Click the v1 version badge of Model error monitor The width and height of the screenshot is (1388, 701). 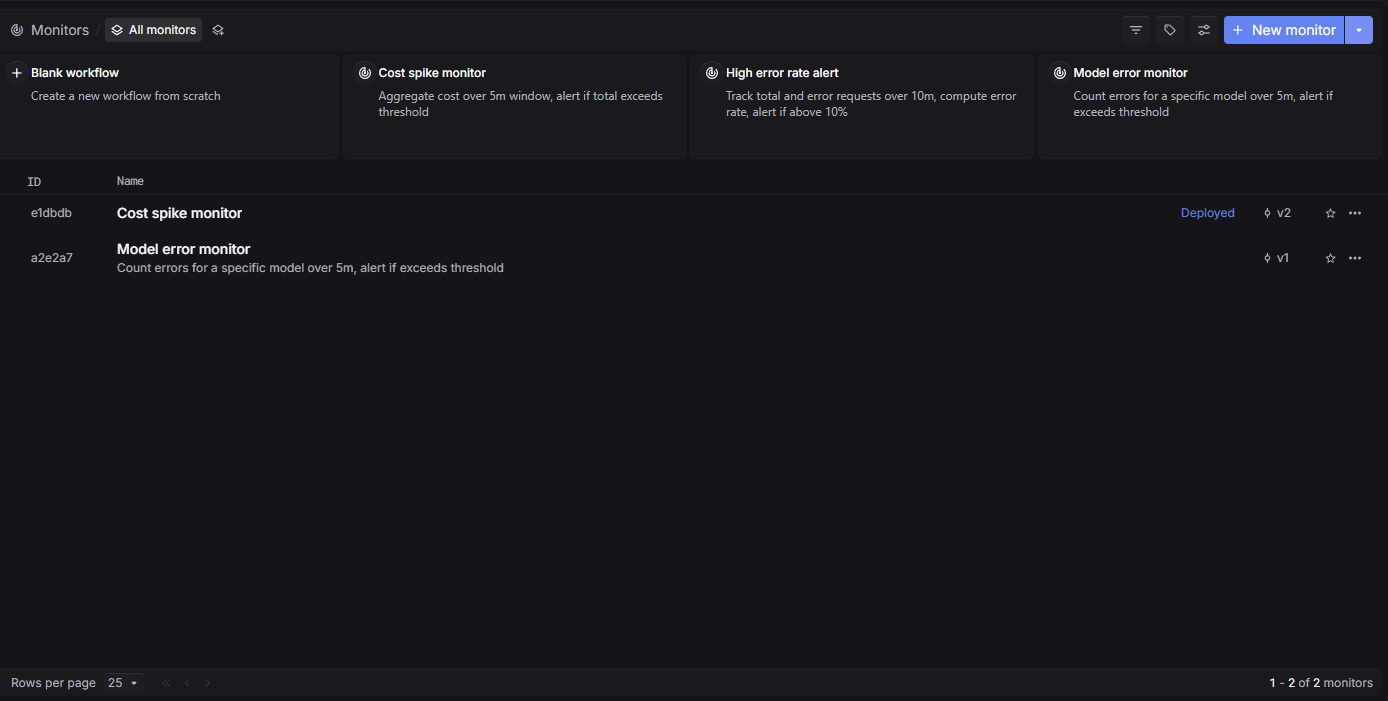pos(1277,258)
